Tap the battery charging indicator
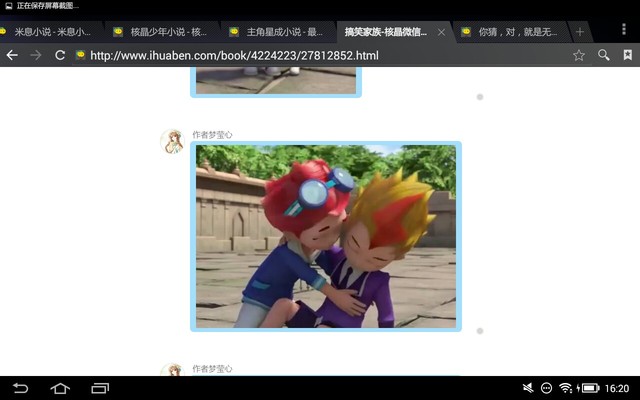The width and height of the screenshot is (640, 400). tap(588, 388)
